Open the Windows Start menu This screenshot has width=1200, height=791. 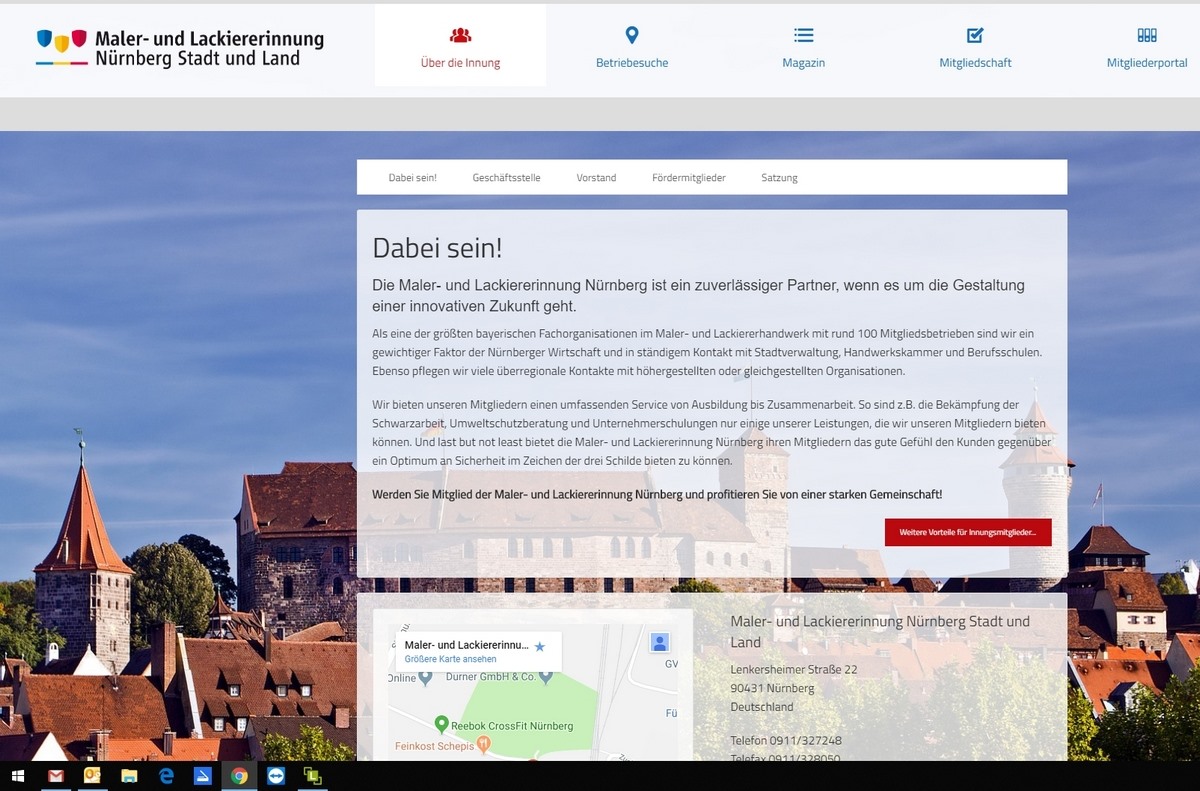click(x=17, y=775)
